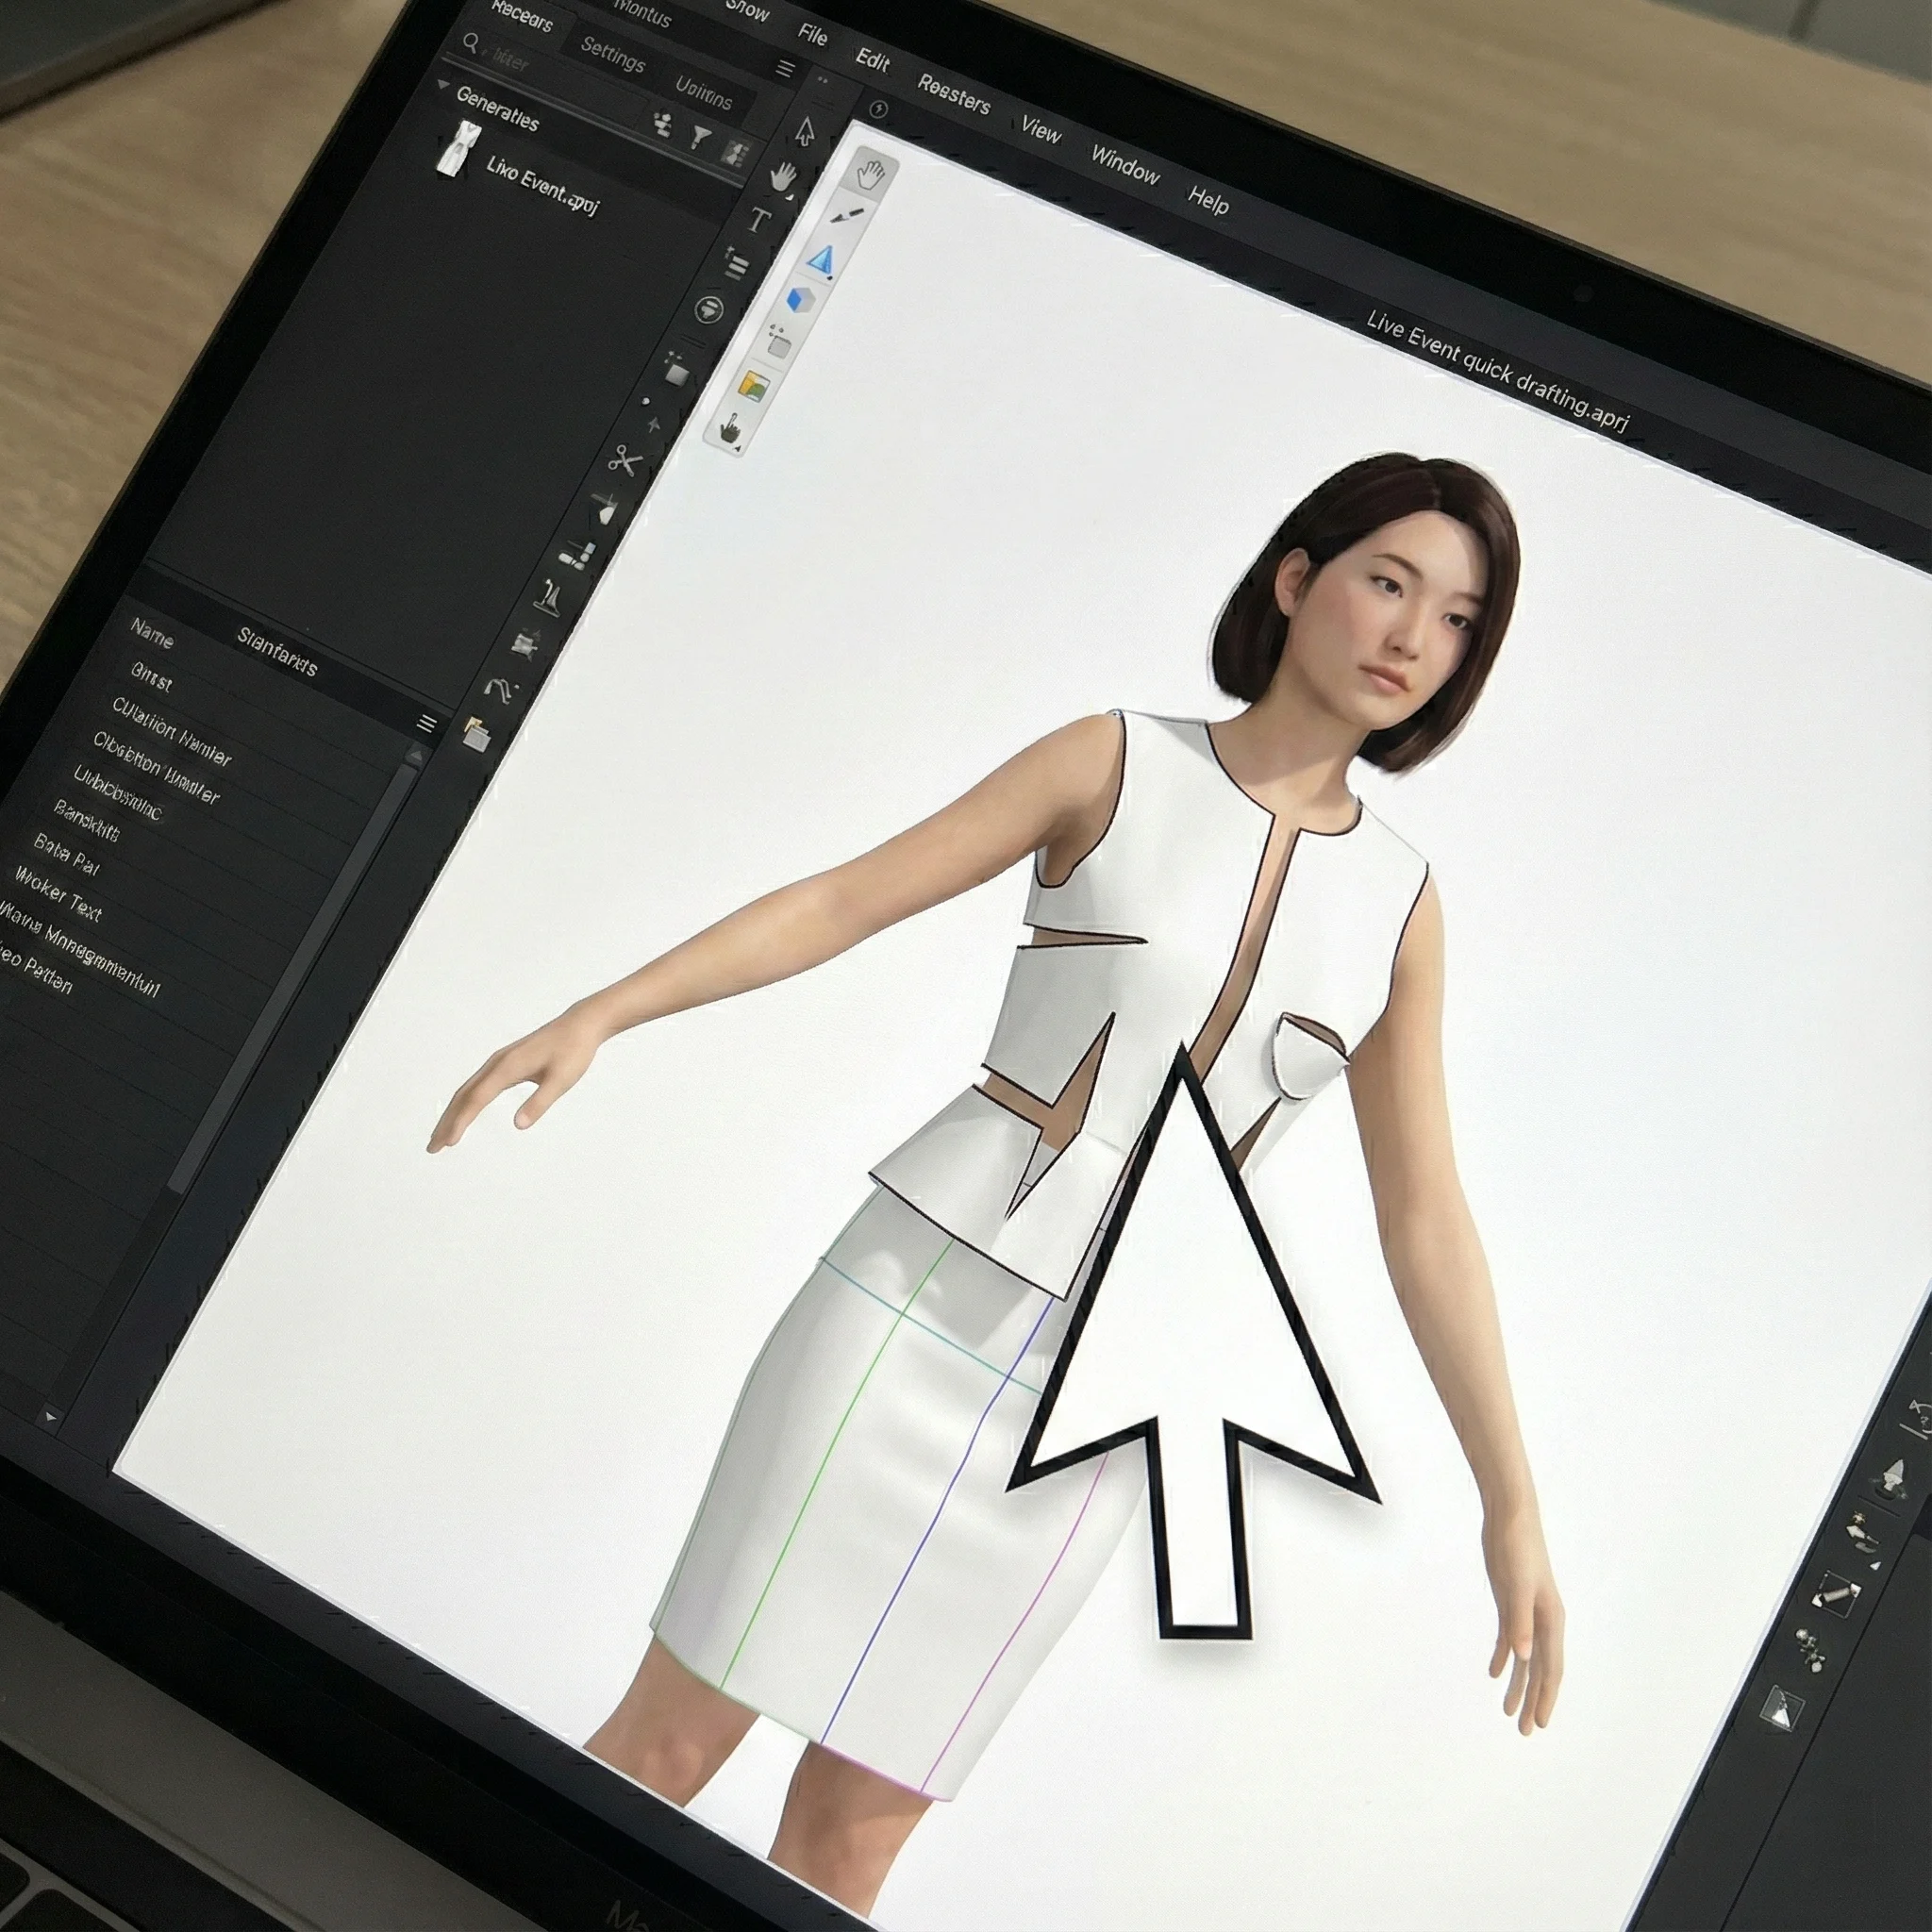
Task: Open the hamburger menu above the Standards list
Action: (x=427, y=723)
